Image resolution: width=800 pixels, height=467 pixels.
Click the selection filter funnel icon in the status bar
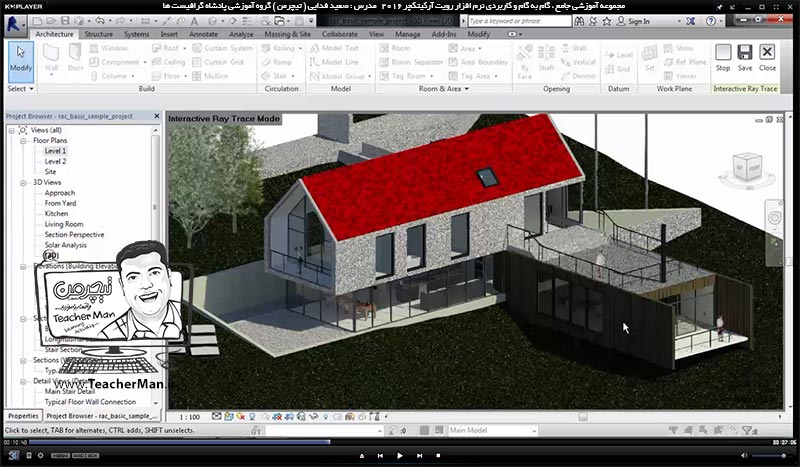point(749,430)
